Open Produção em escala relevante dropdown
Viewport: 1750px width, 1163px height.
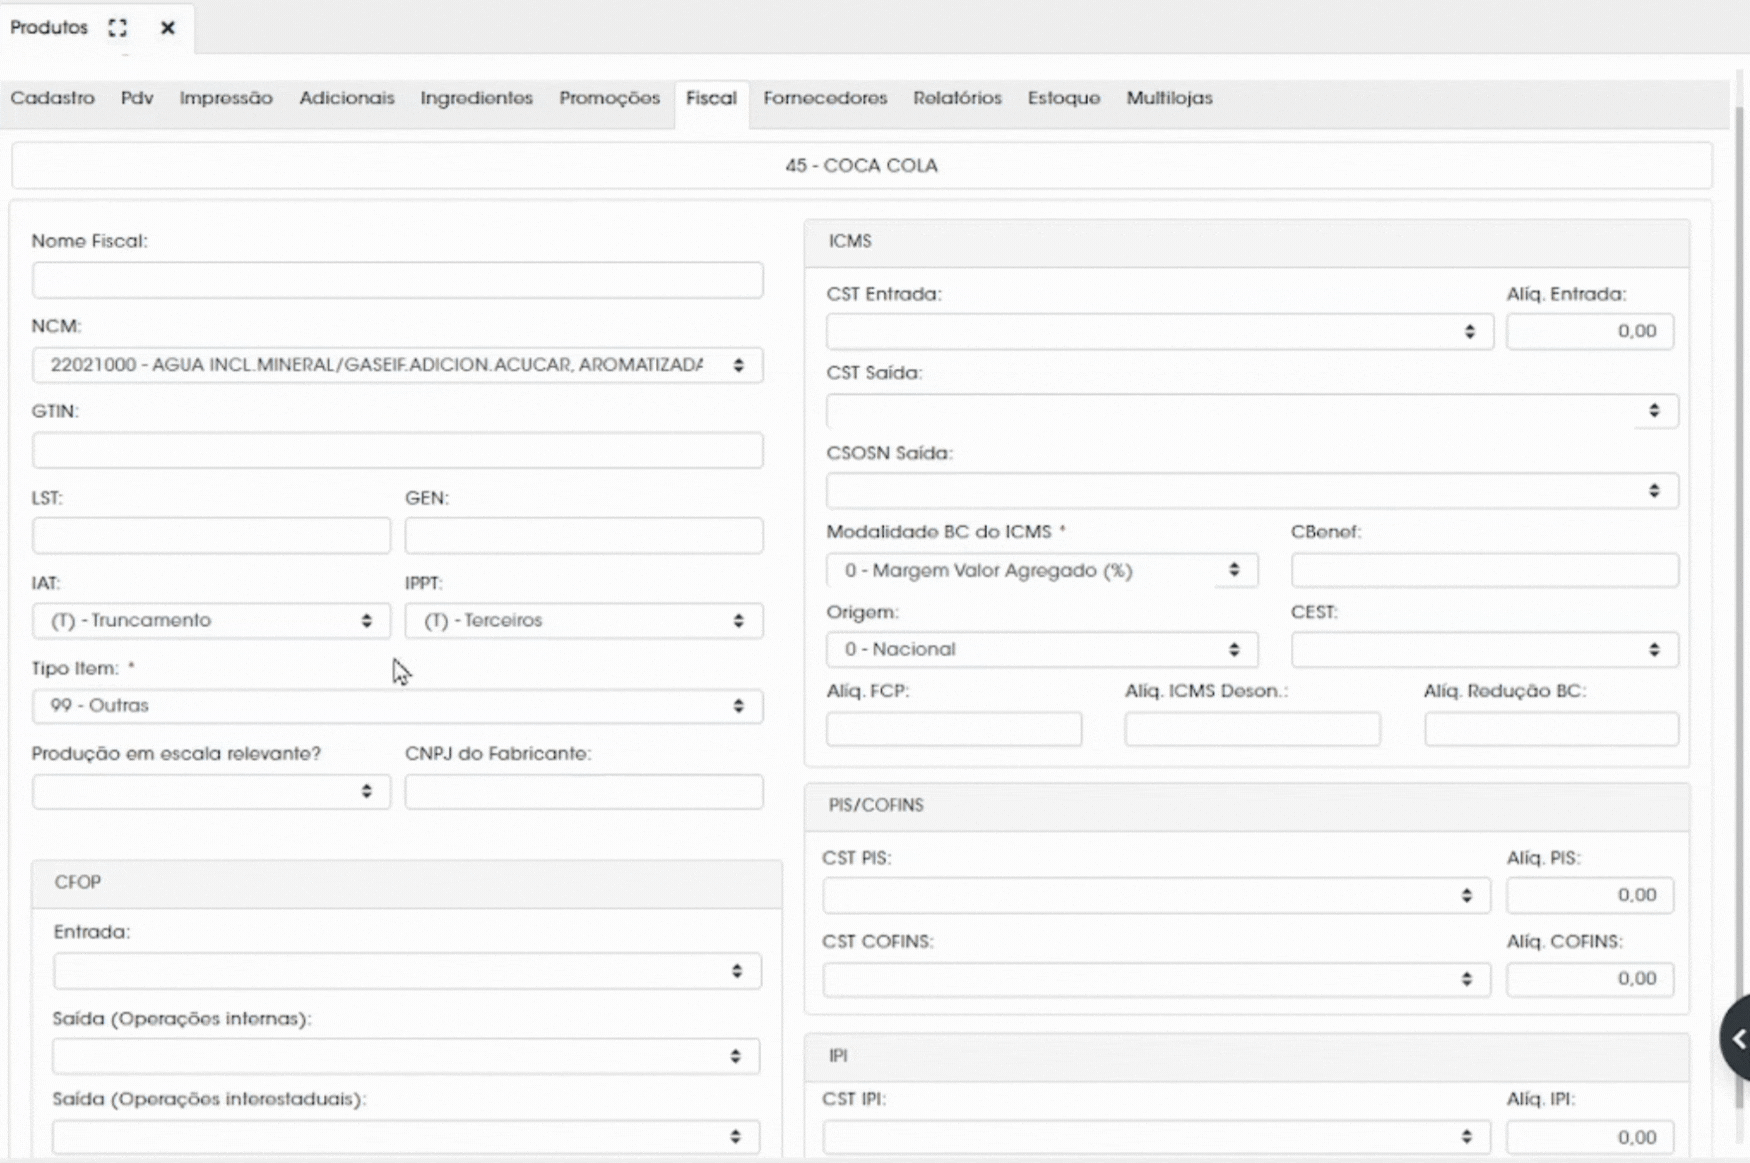(211, 791)
